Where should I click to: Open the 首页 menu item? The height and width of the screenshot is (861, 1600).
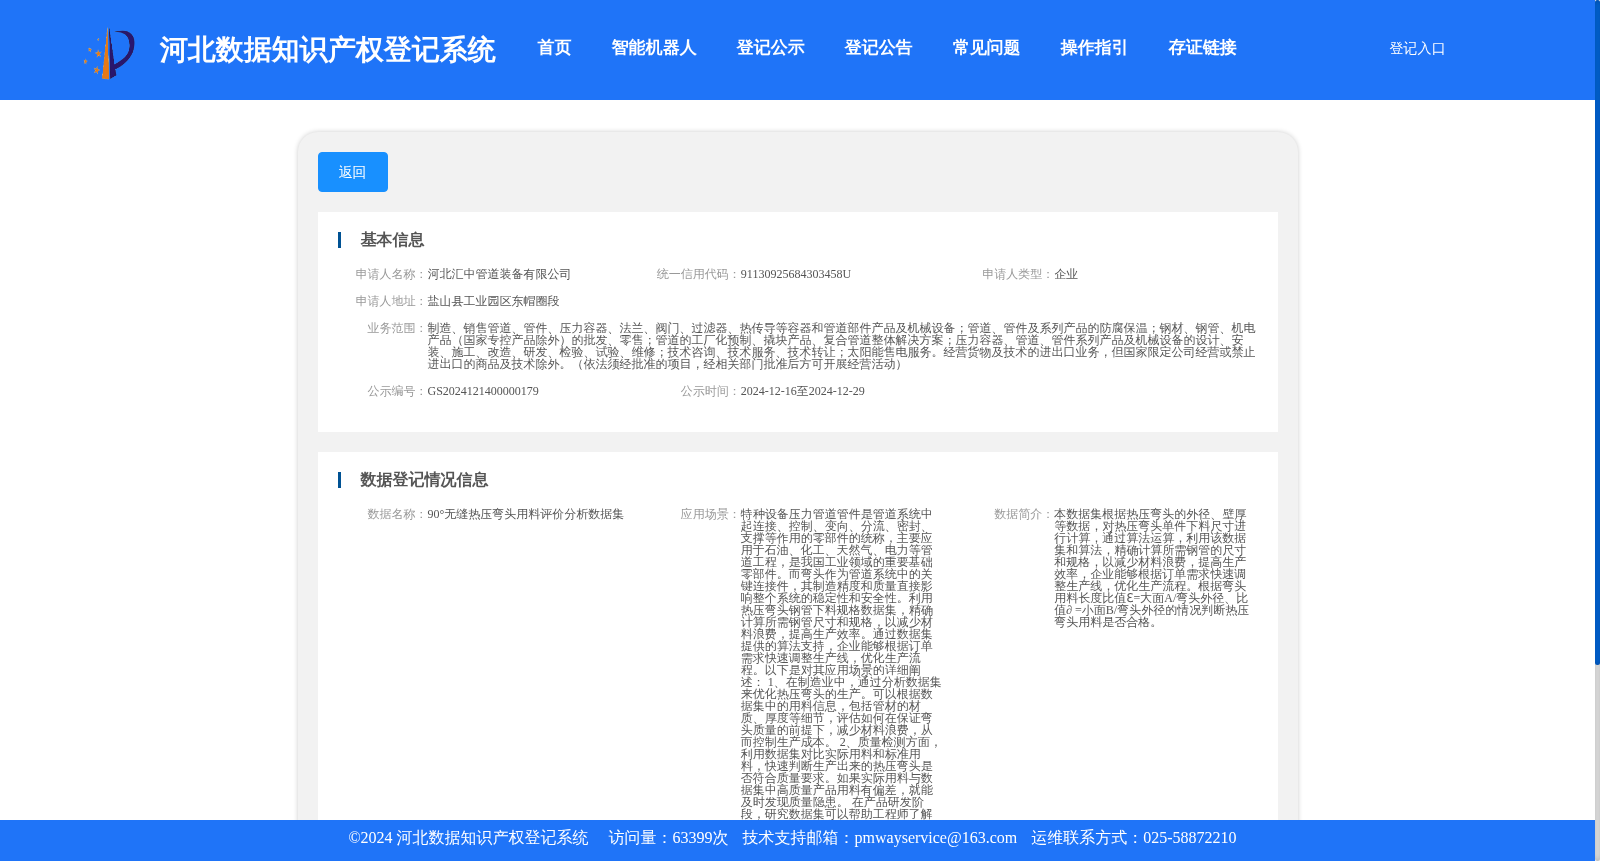(x=554, y=48)
